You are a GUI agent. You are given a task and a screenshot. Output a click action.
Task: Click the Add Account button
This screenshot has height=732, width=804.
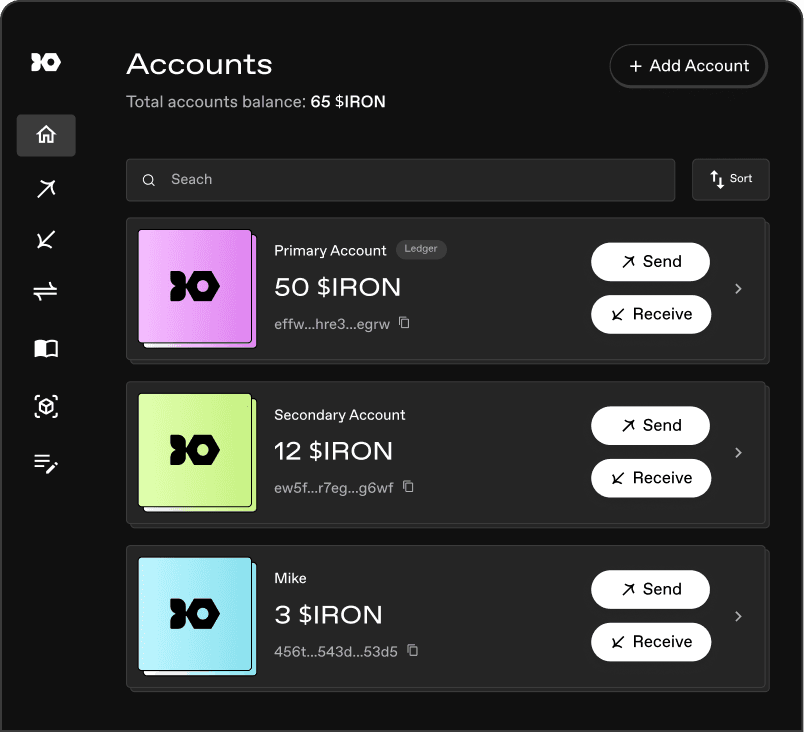(688, 66)
